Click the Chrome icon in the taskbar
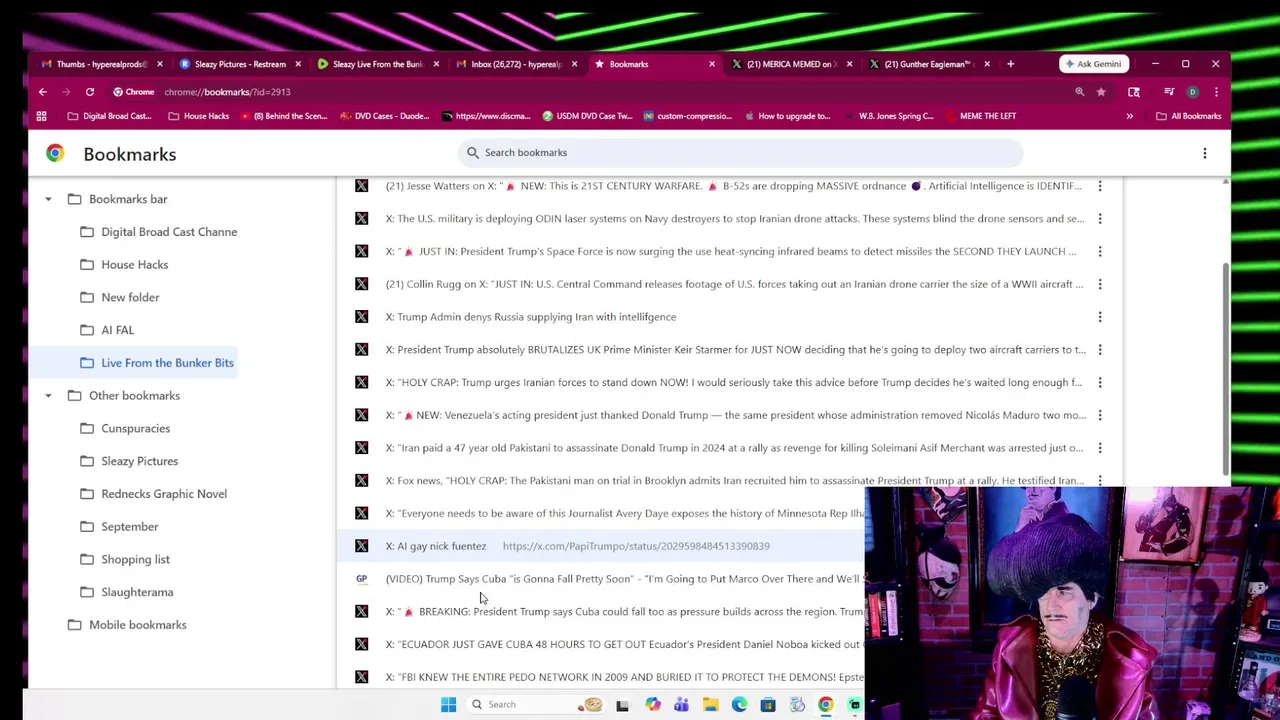 826,704
